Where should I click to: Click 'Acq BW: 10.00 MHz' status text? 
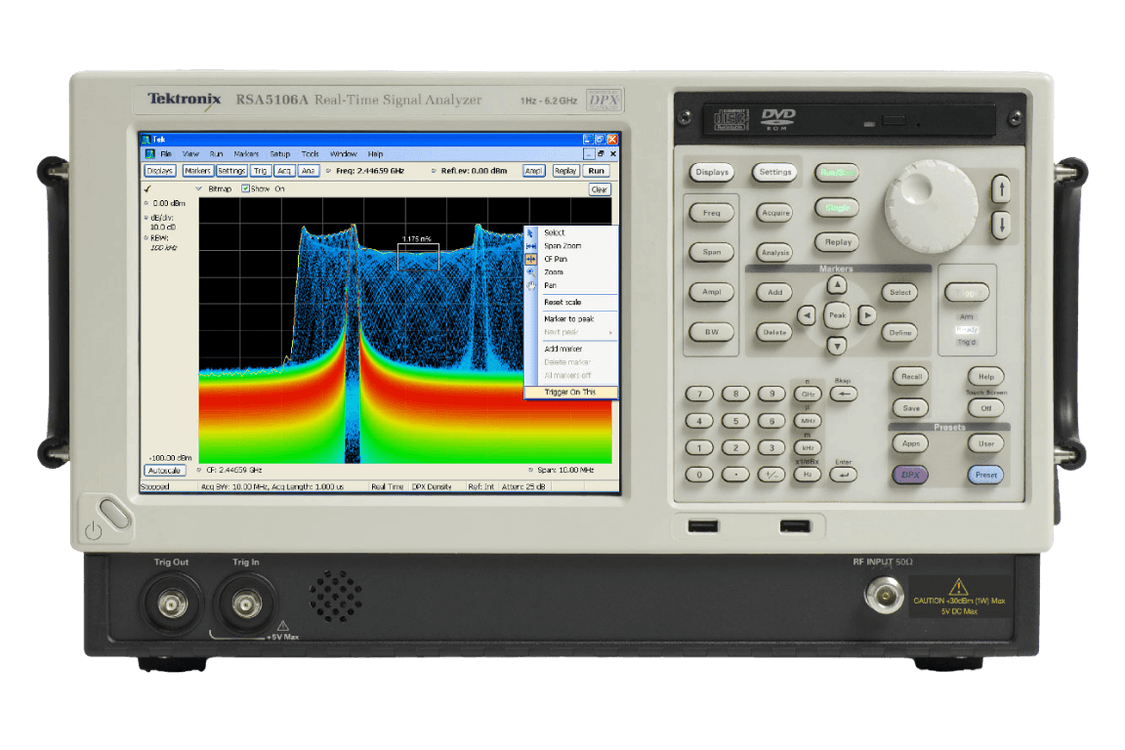tap(234, 487)
